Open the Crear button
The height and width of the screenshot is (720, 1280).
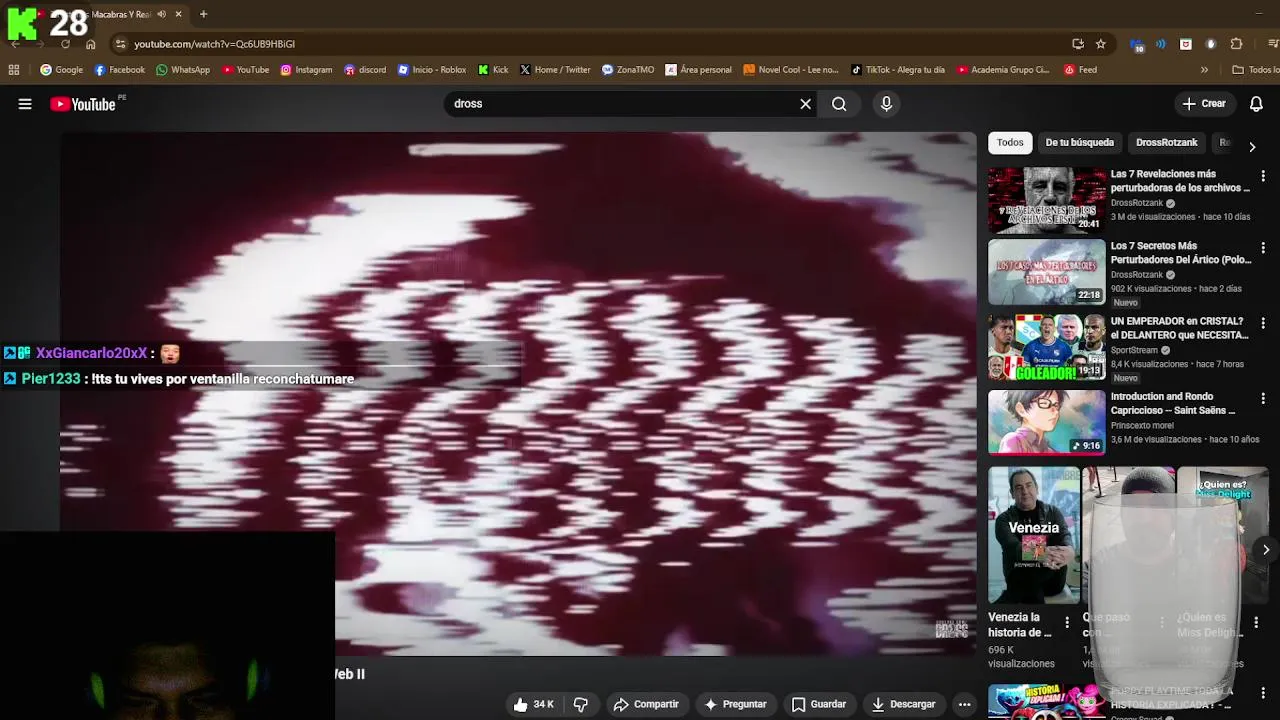(x=1204, y=104)
